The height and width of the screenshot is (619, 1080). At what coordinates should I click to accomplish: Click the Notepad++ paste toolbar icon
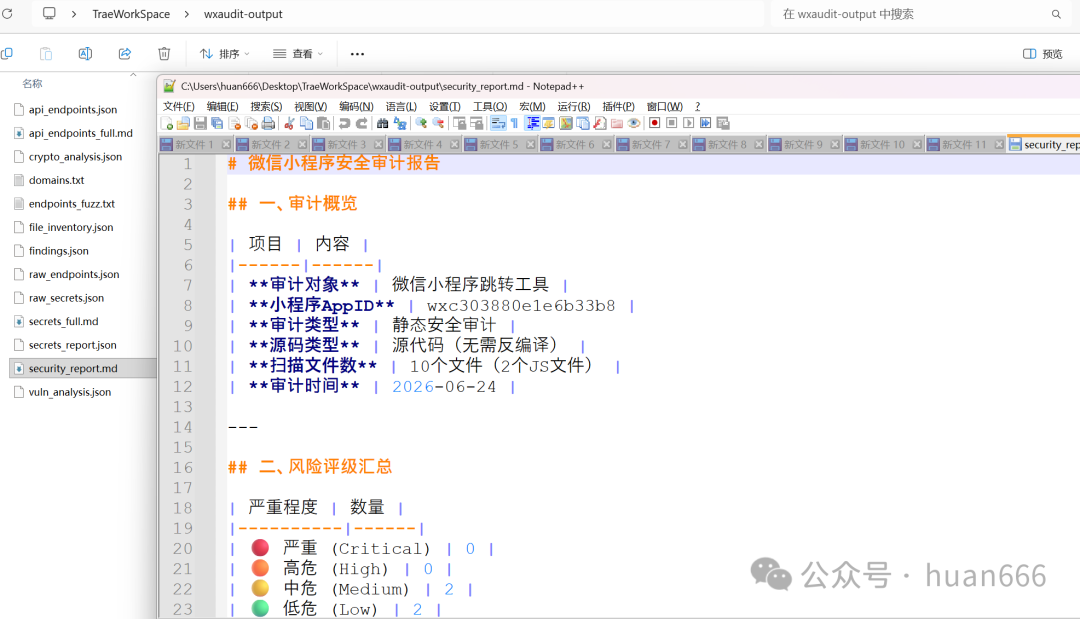(x=324, y=123)
